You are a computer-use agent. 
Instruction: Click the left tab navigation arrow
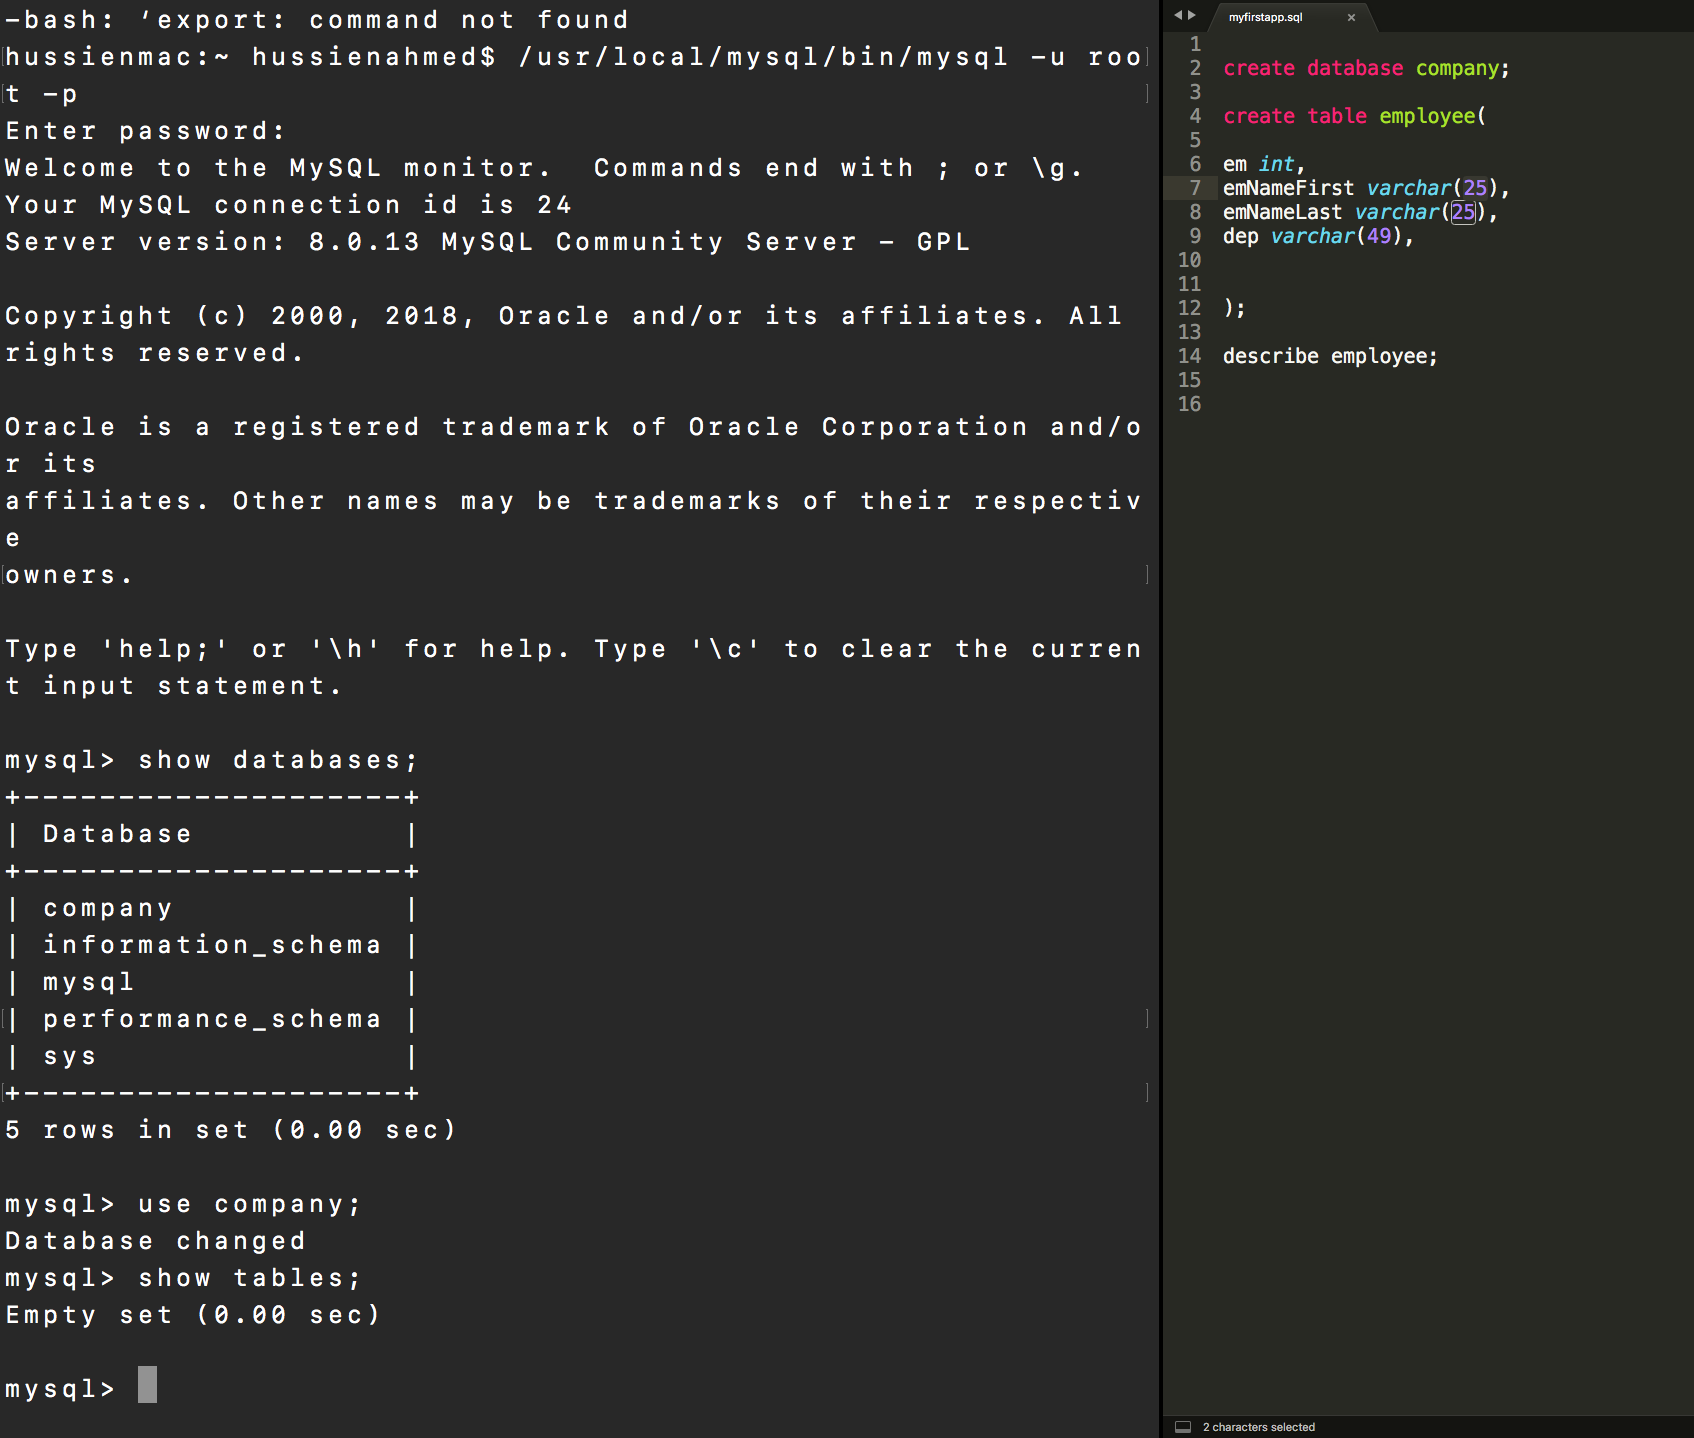pyautogui.click(x=1178, y=15)
